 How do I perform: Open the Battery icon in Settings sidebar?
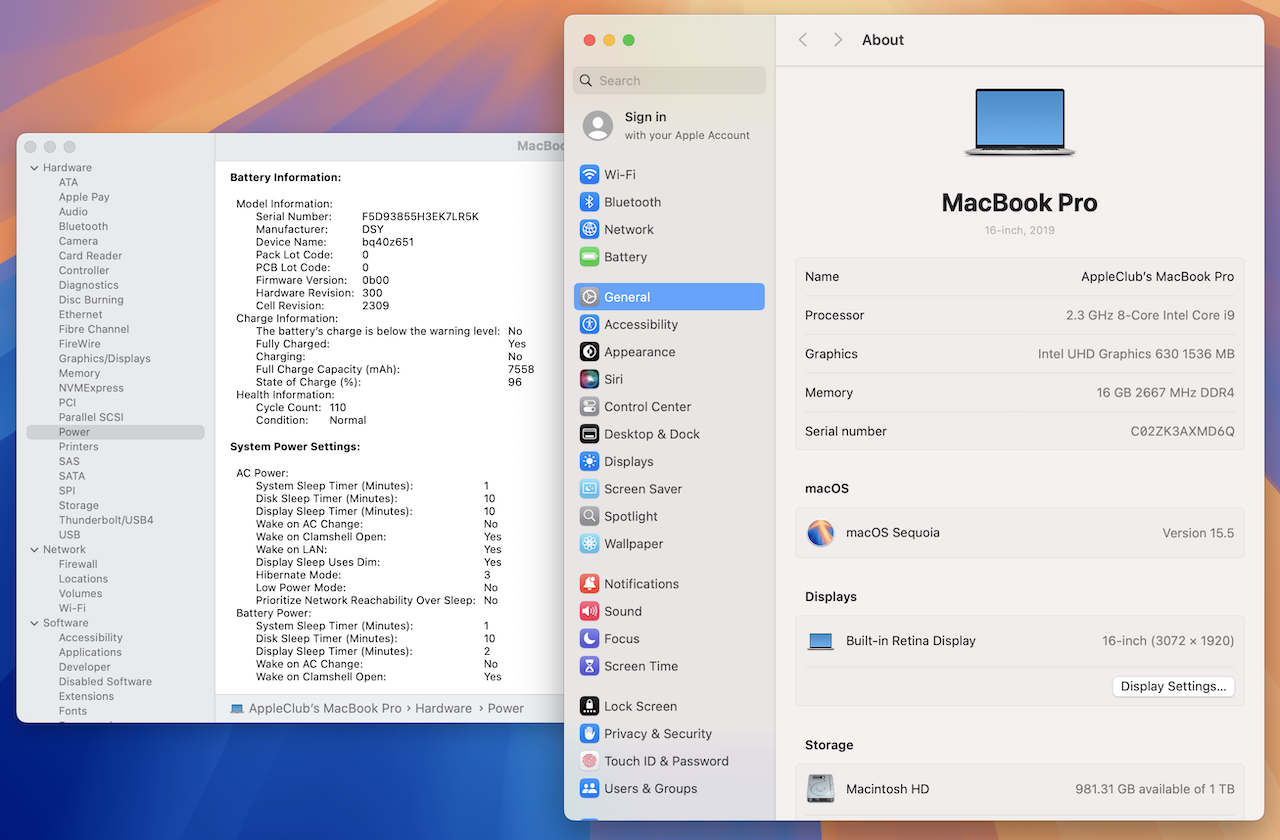[x=589, y=257]
